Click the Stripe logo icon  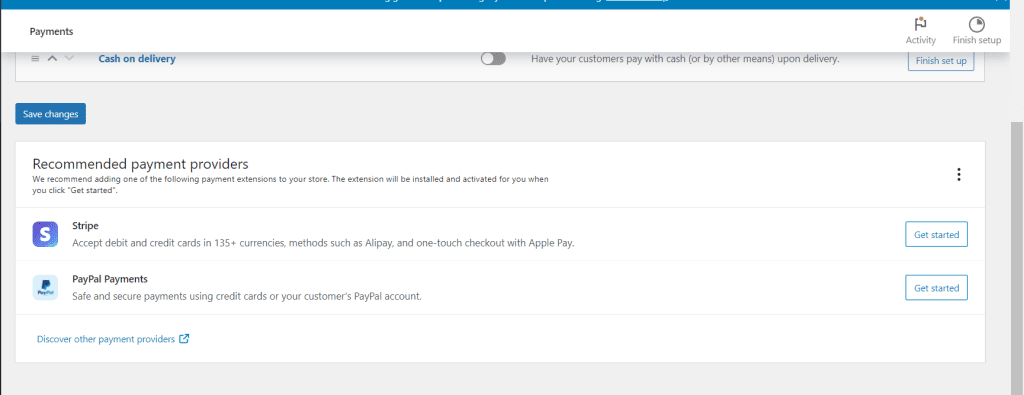click(45, 234)
